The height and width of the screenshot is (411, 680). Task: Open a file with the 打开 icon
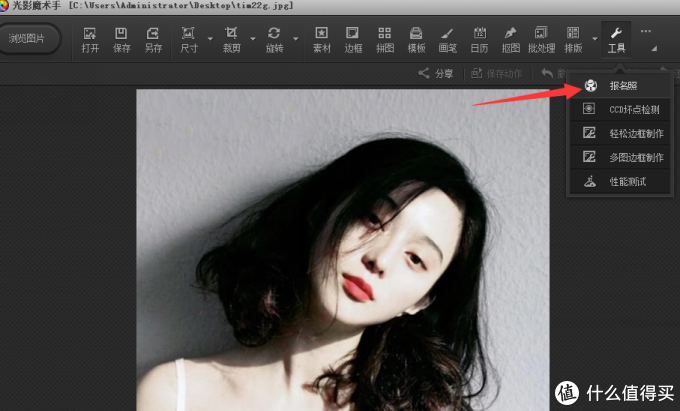click(90, 40)
